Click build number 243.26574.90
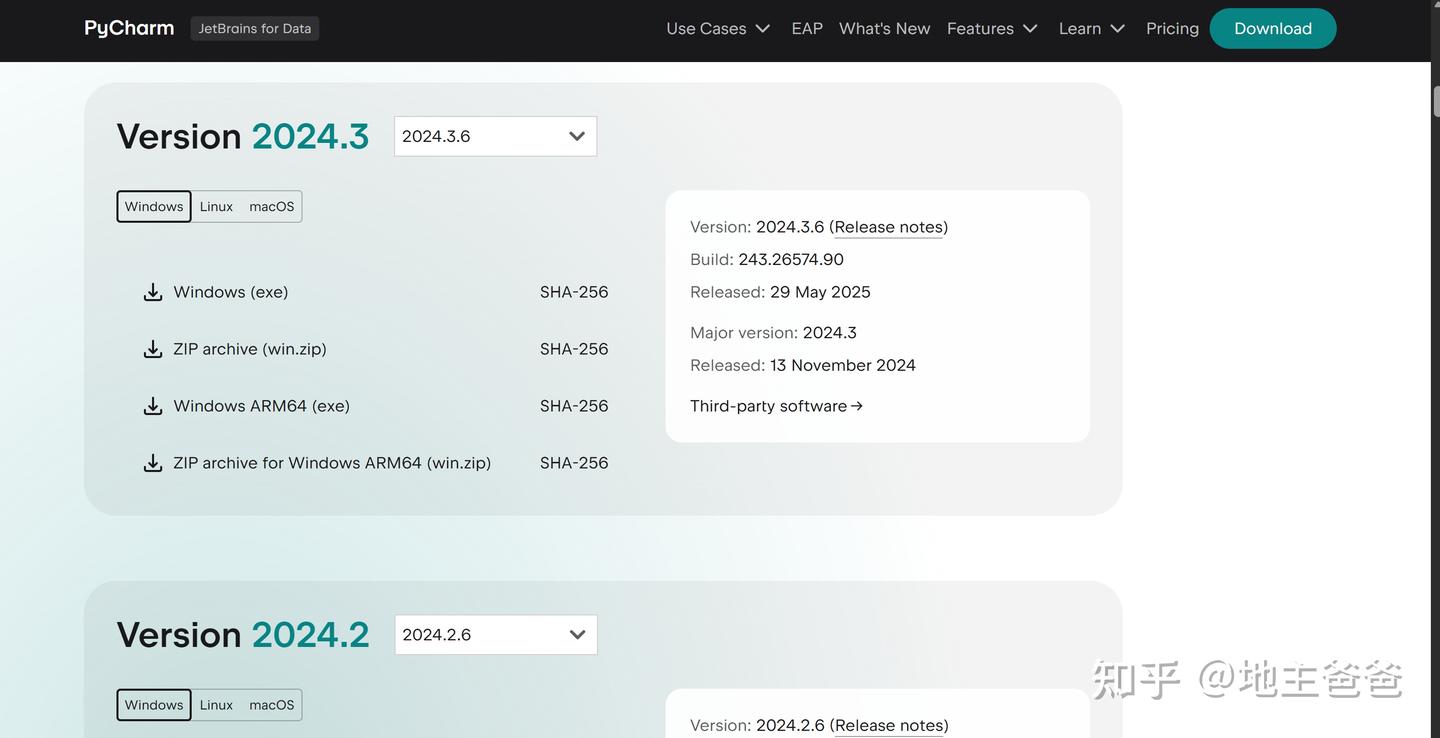1440x738 pixels. (791, 260)
